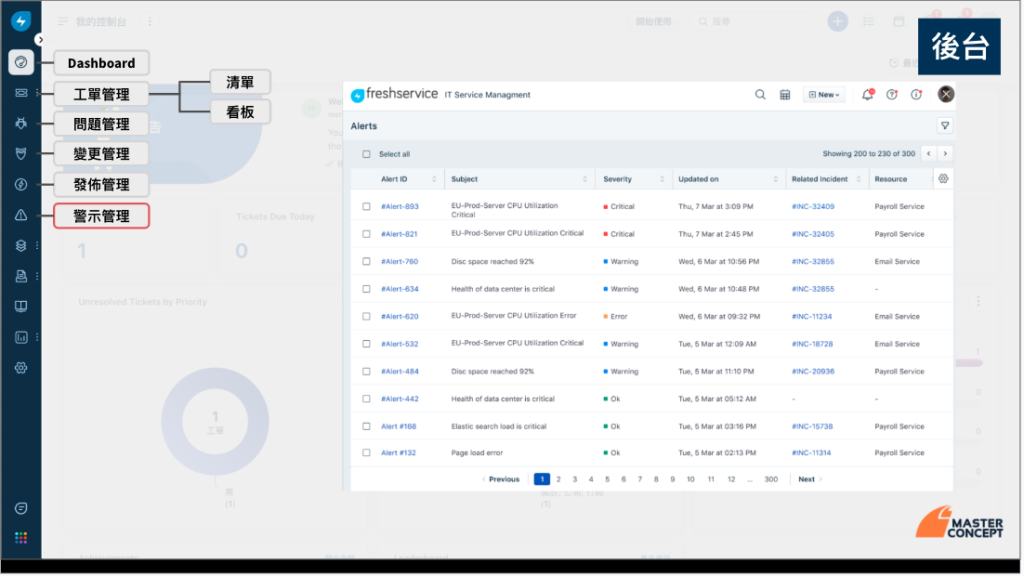Check the box for #Alert-634
This screenshot has width=1024, height=576.
tap(367, 289)
